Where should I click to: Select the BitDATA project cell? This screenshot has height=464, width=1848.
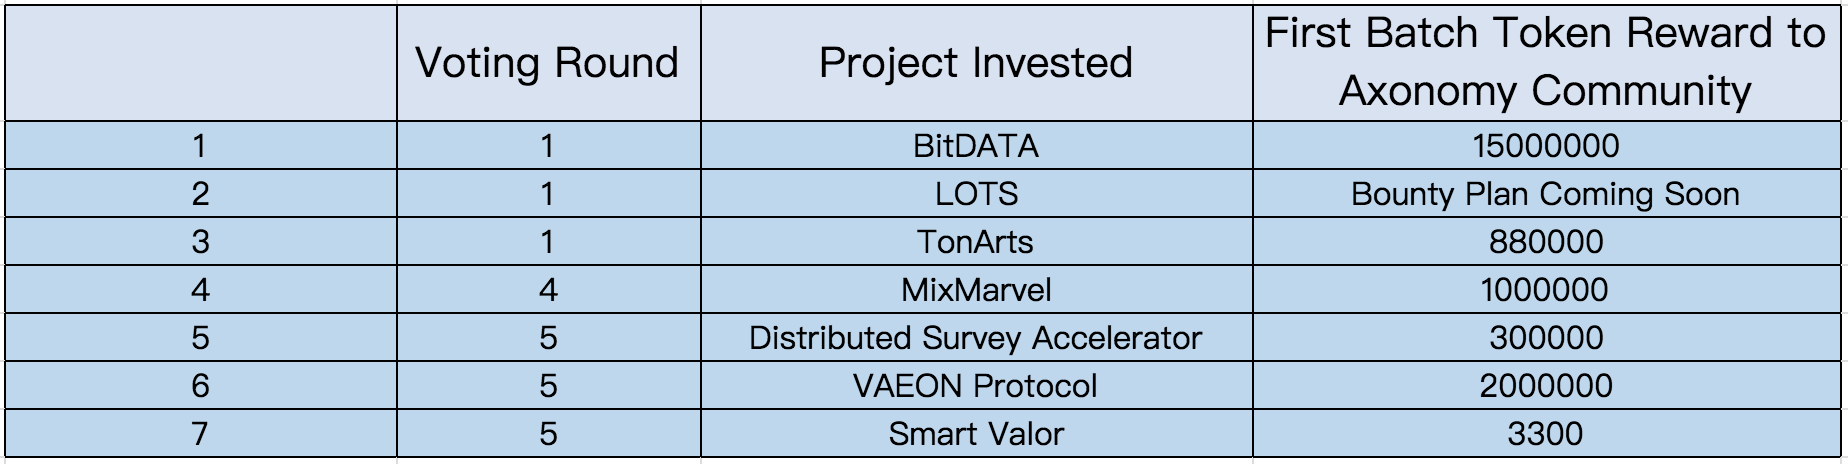tap(976, 146)
